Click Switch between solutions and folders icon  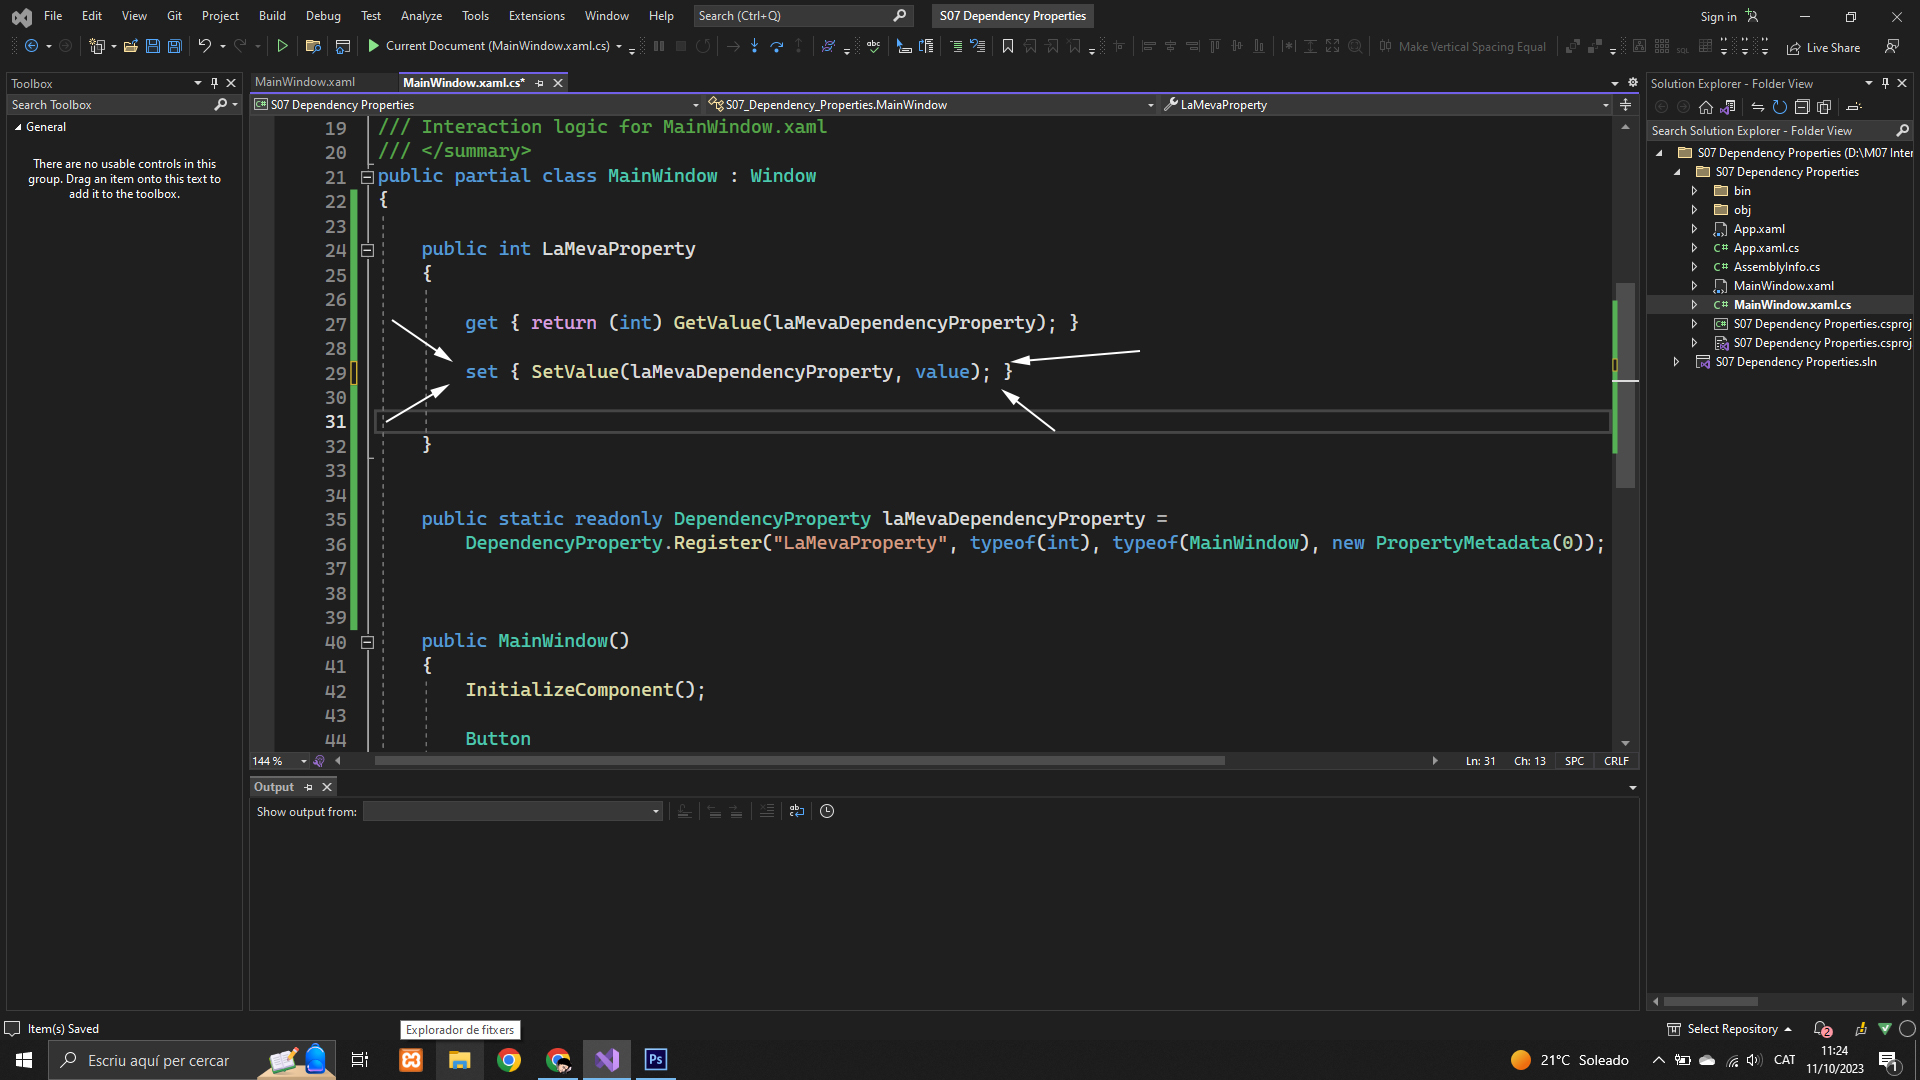tap(1728, 107)
